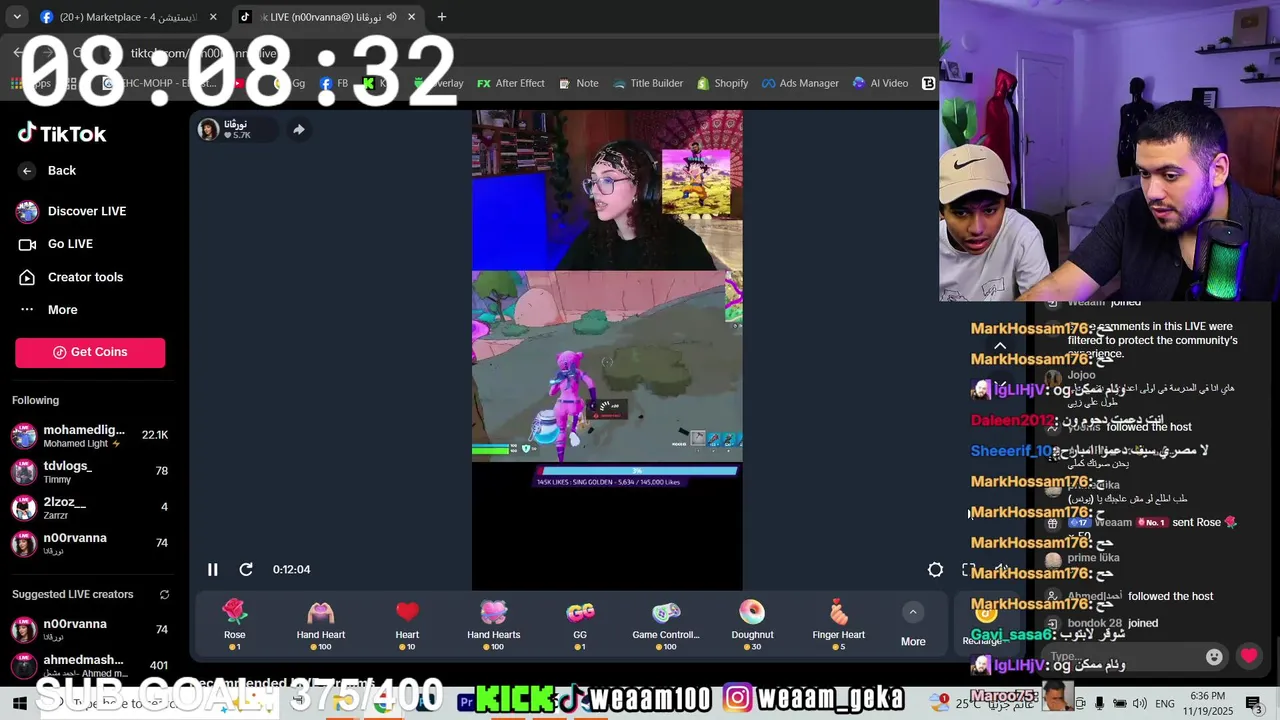The image size is (1280, 720).
Task: Open the Note bookmark
Action: click(x=579, y=83)
